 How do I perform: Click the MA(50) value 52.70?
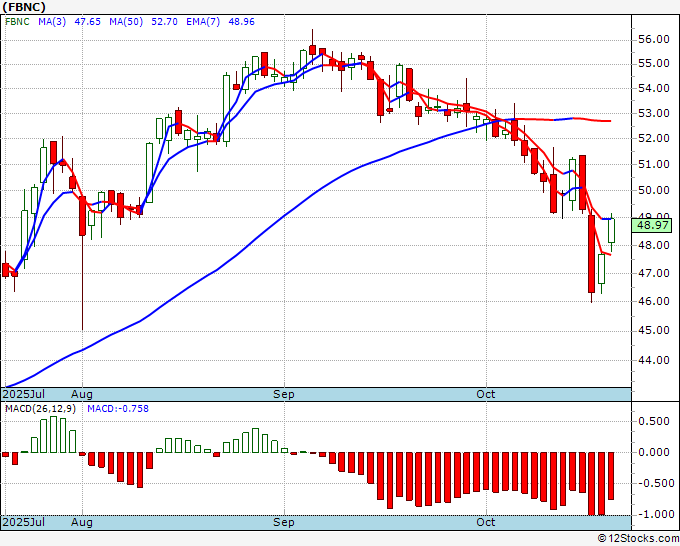164,22
